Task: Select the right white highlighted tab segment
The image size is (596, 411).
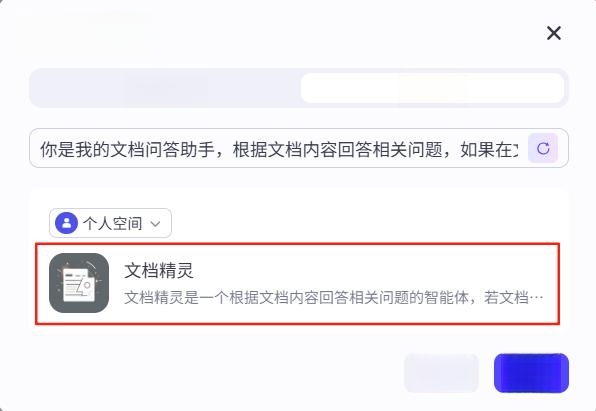Action: click(433, 88)
